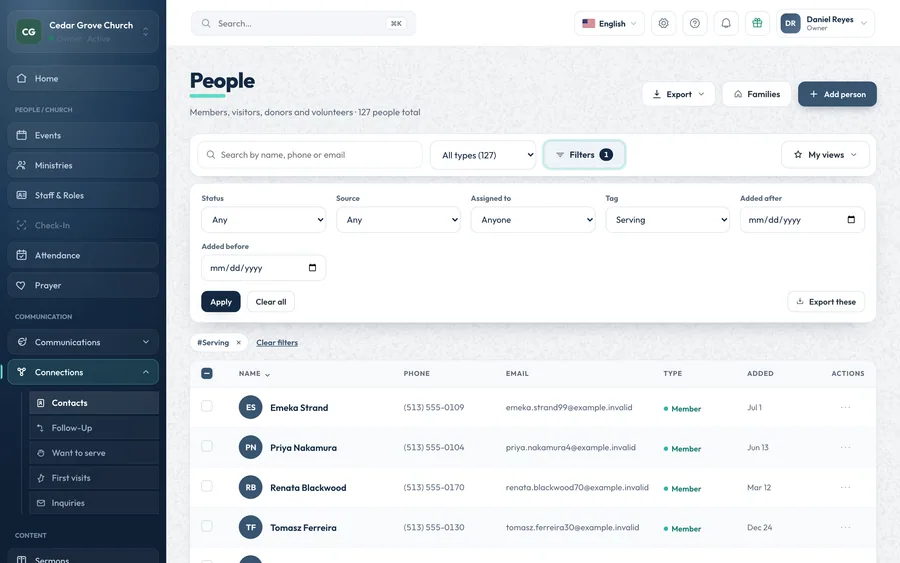This screenshot has height=563, width=900.
Task: Check the box for Renata Blackwood
Action: coord(207,486)
